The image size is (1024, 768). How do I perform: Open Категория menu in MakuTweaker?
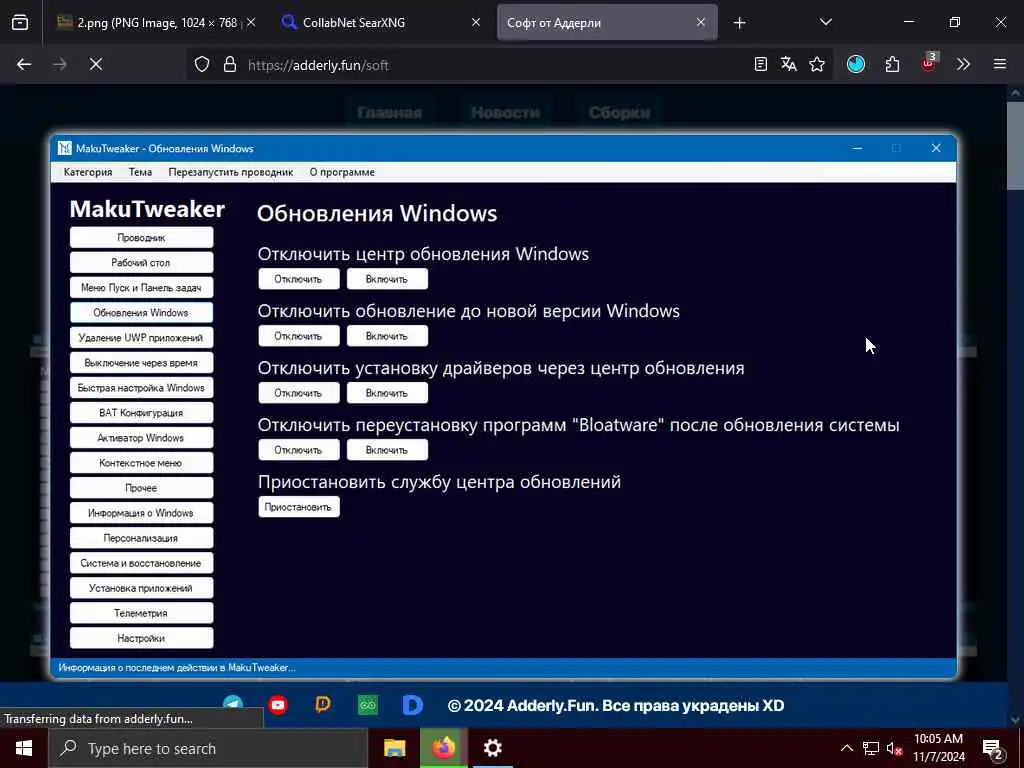pos(88,172)
